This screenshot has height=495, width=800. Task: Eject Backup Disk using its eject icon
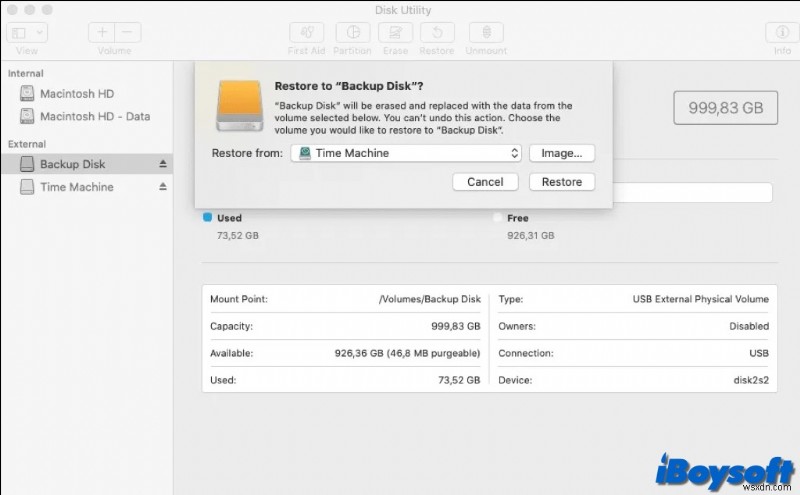(x=163, y=164)
